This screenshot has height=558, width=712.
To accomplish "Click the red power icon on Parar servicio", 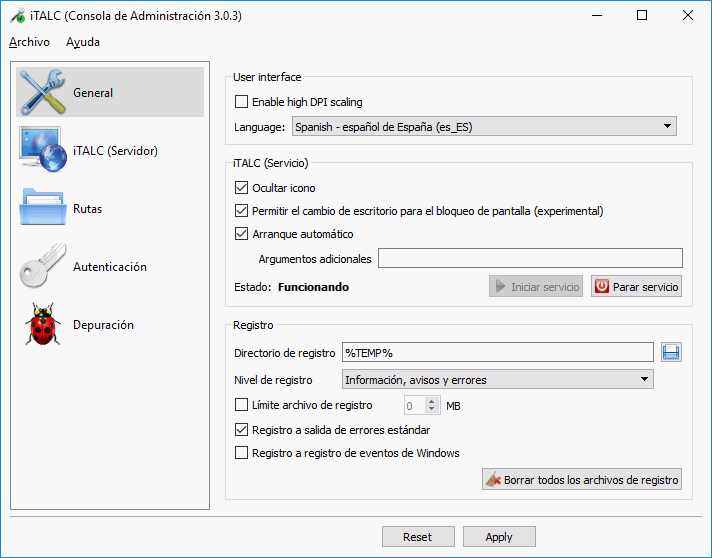I will click(x=601, y=287).
